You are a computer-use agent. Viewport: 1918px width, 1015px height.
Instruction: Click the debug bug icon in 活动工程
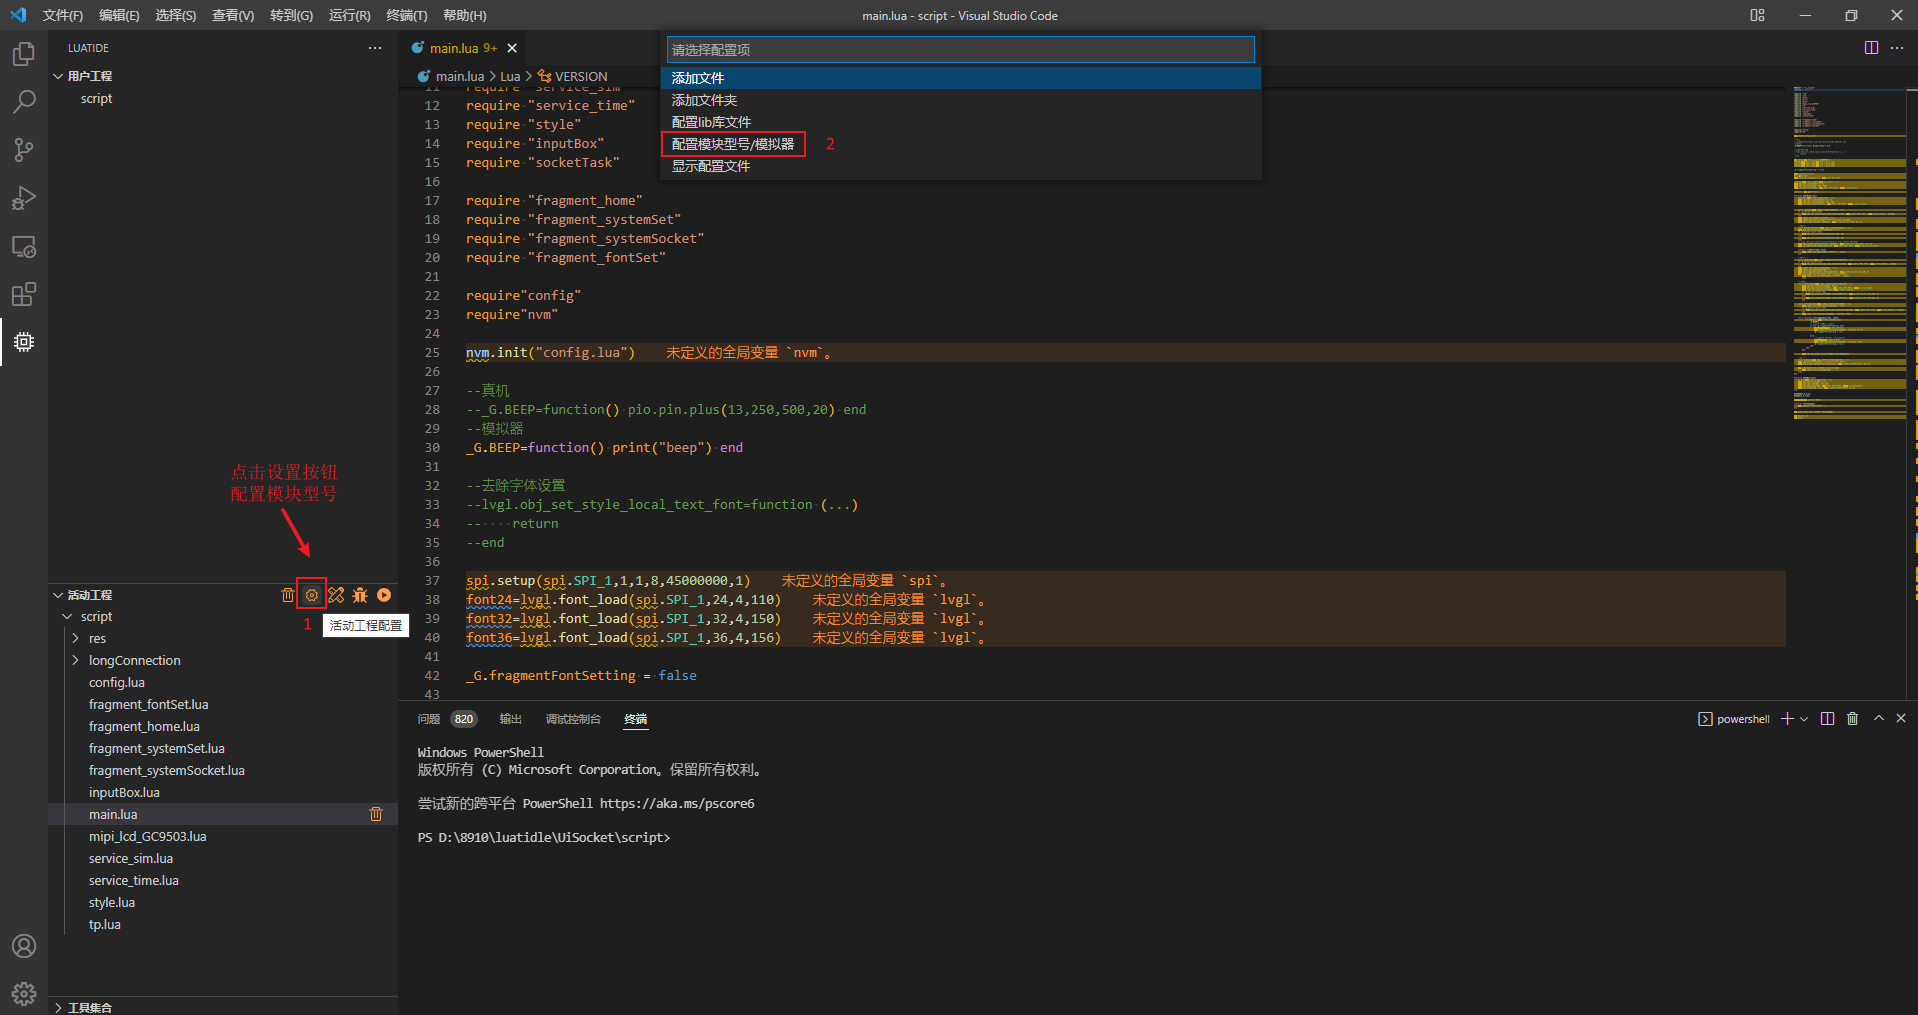[360, 595]
